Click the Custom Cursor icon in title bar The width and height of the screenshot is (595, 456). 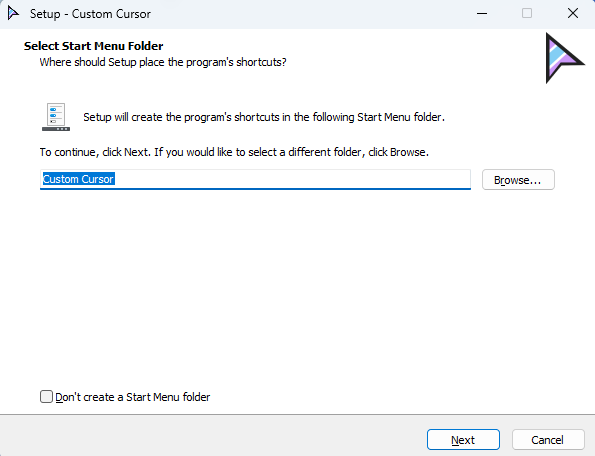13,14
